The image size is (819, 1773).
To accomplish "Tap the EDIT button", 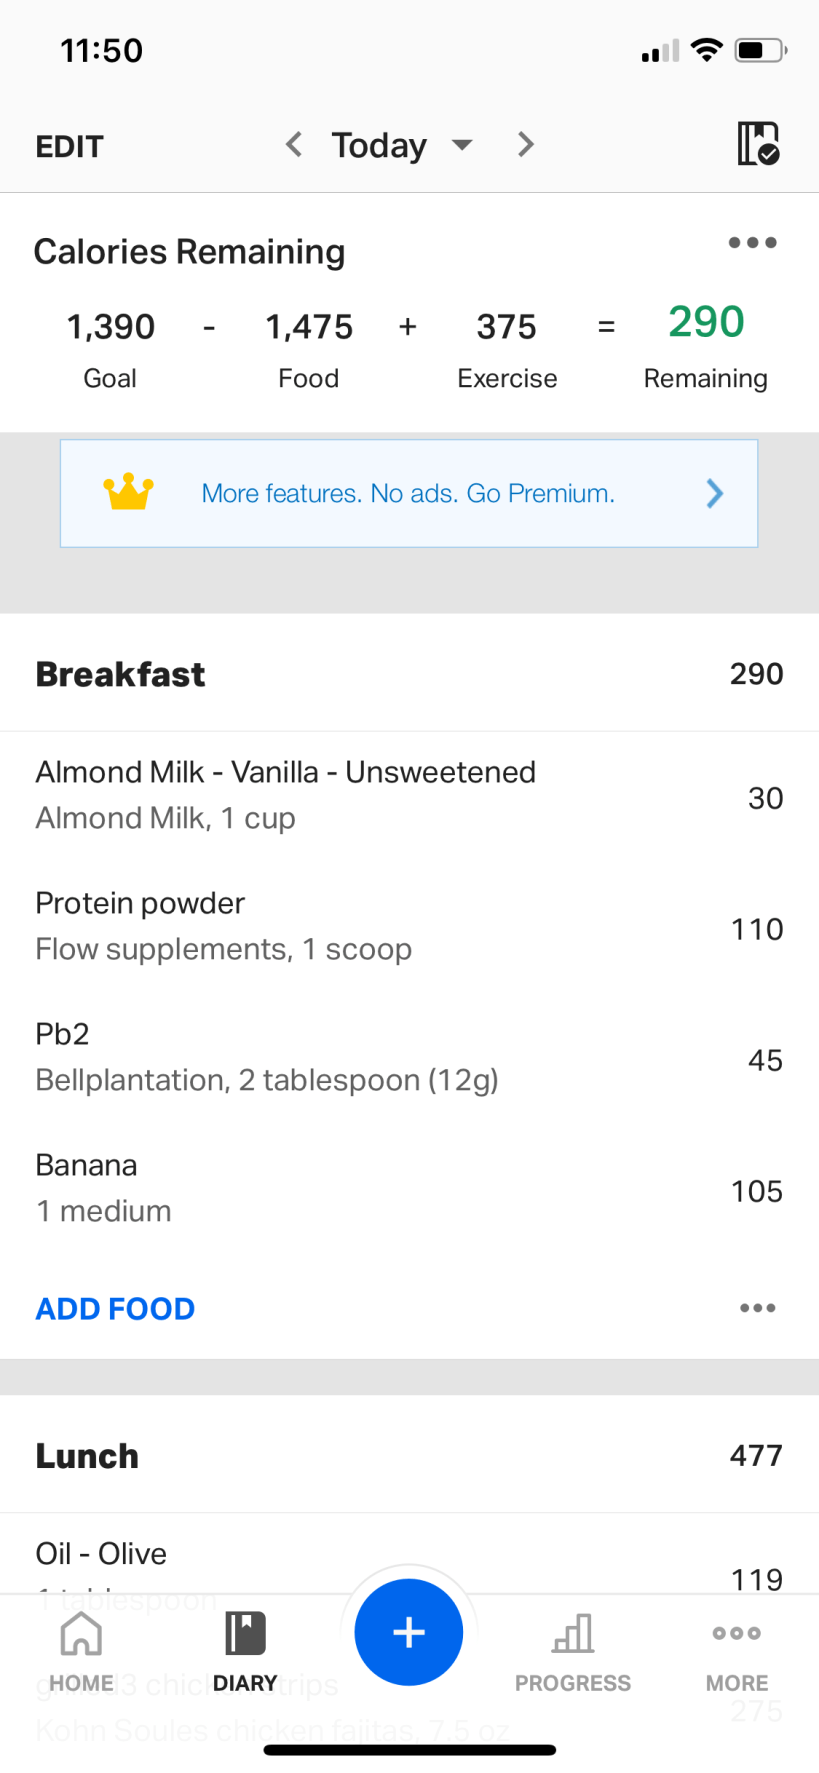I will coord(69,147).
